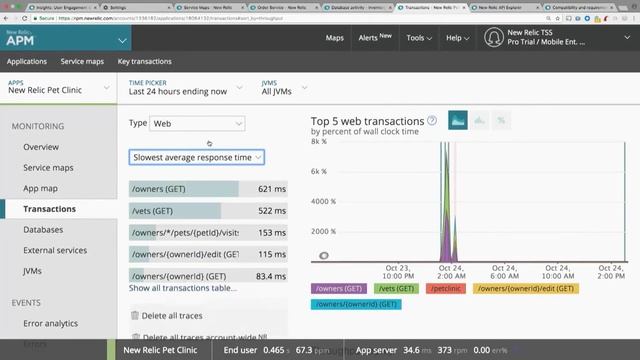Open the Type dropdown set to Web
The image size is (640, 360).
197,124
